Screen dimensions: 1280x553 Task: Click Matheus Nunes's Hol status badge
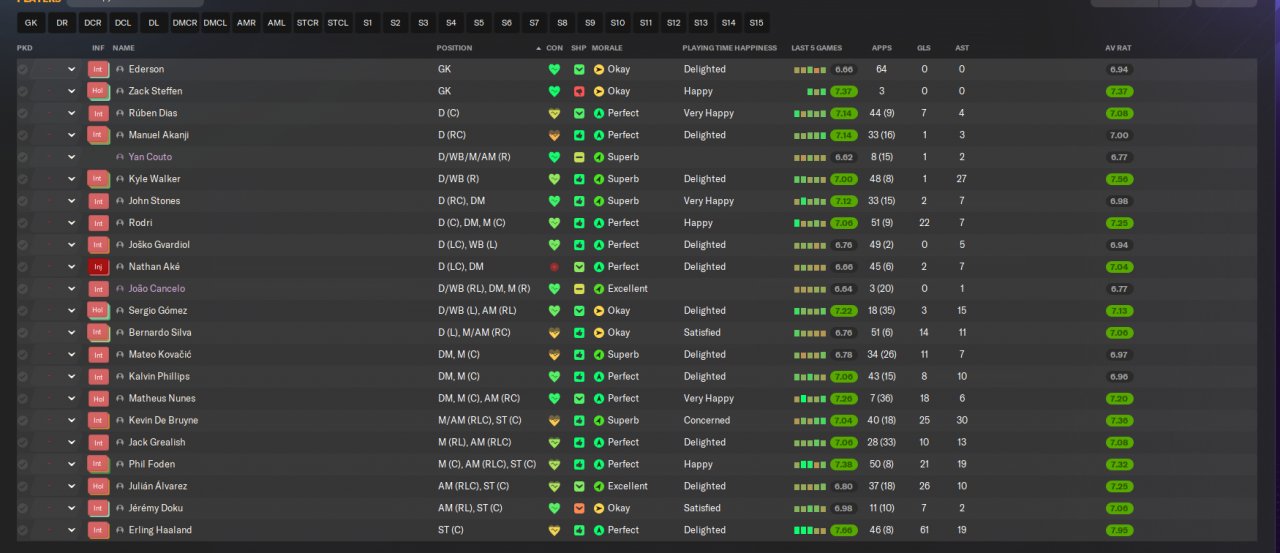click(x=98, y=398)
